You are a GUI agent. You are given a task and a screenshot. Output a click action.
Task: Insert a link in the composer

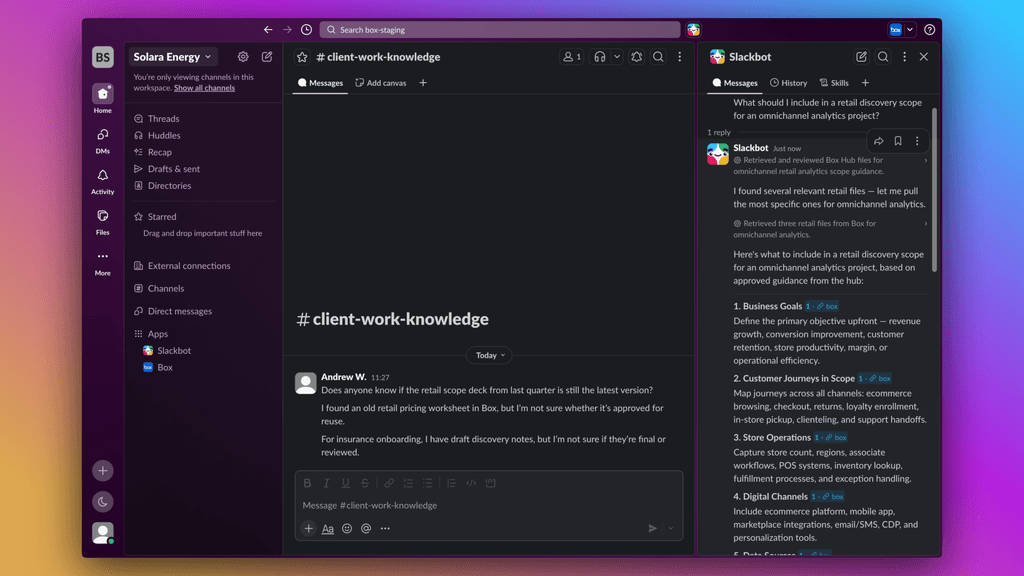point(389,483)
